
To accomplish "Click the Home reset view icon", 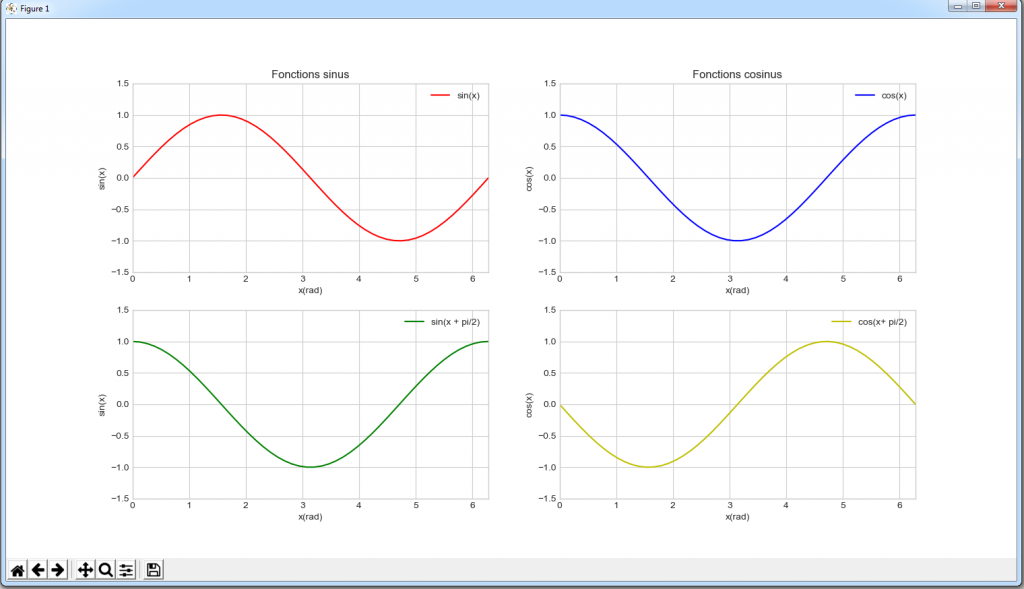I will 17,570.
